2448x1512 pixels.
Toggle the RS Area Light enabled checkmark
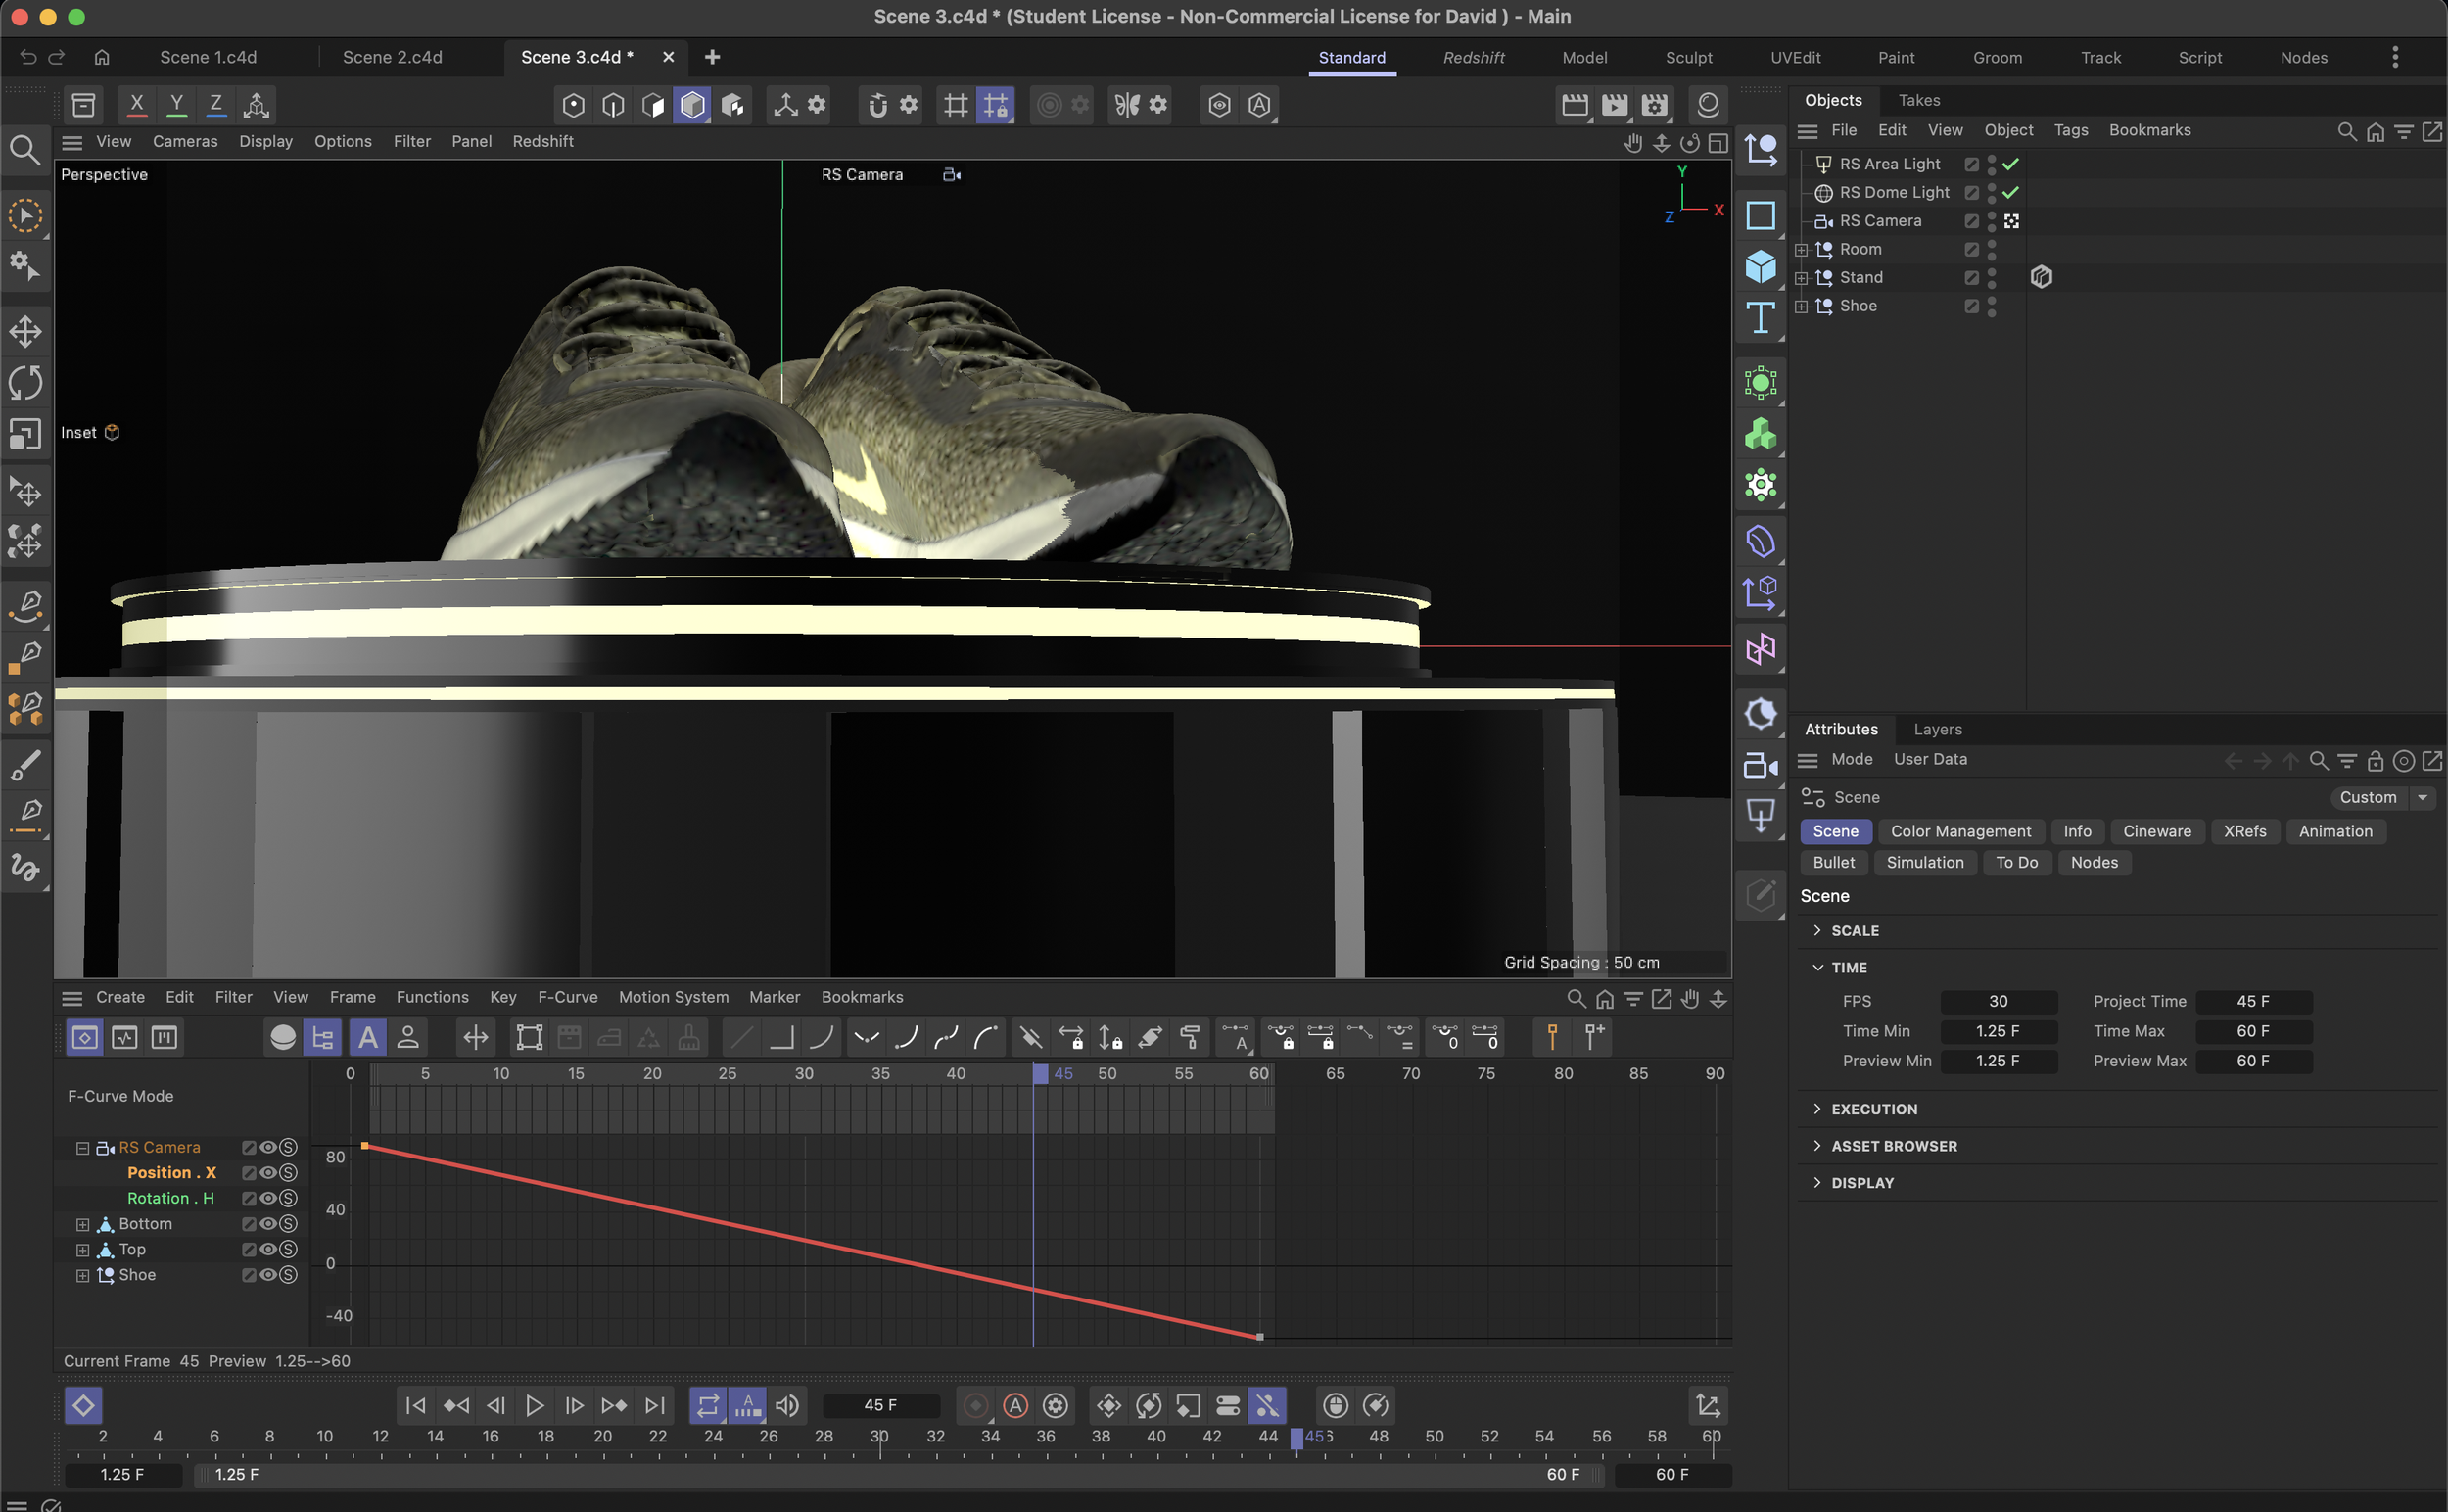pyautogui.click(x=2011, y=164)
